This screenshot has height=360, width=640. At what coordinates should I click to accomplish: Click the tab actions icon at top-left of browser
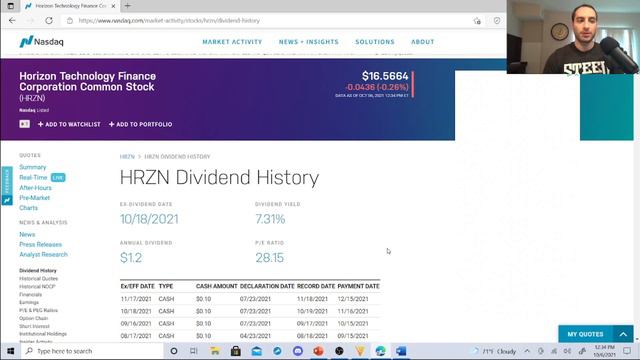(11, 6)
